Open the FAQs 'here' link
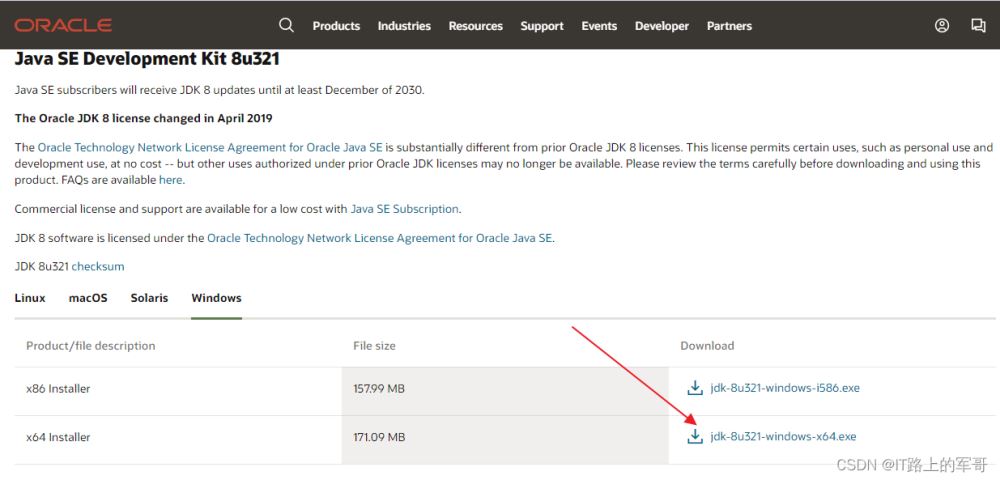 (170, 180)
